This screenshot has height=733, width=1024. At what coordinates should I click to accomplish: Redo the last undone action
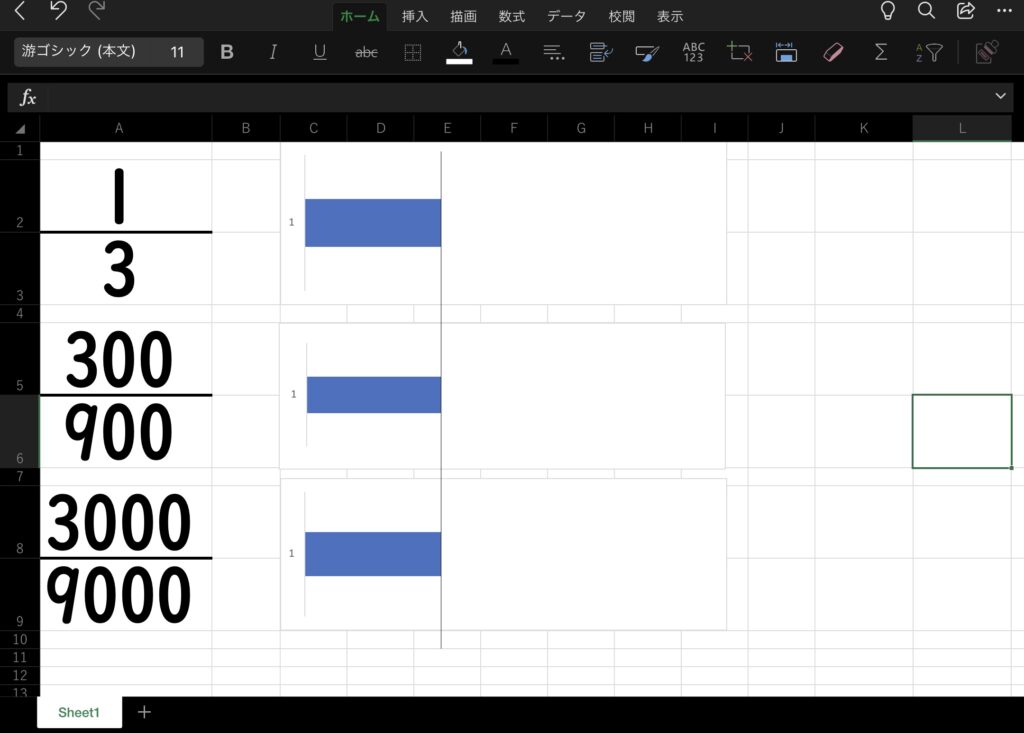pyautogui.click(x=97, y=10)
